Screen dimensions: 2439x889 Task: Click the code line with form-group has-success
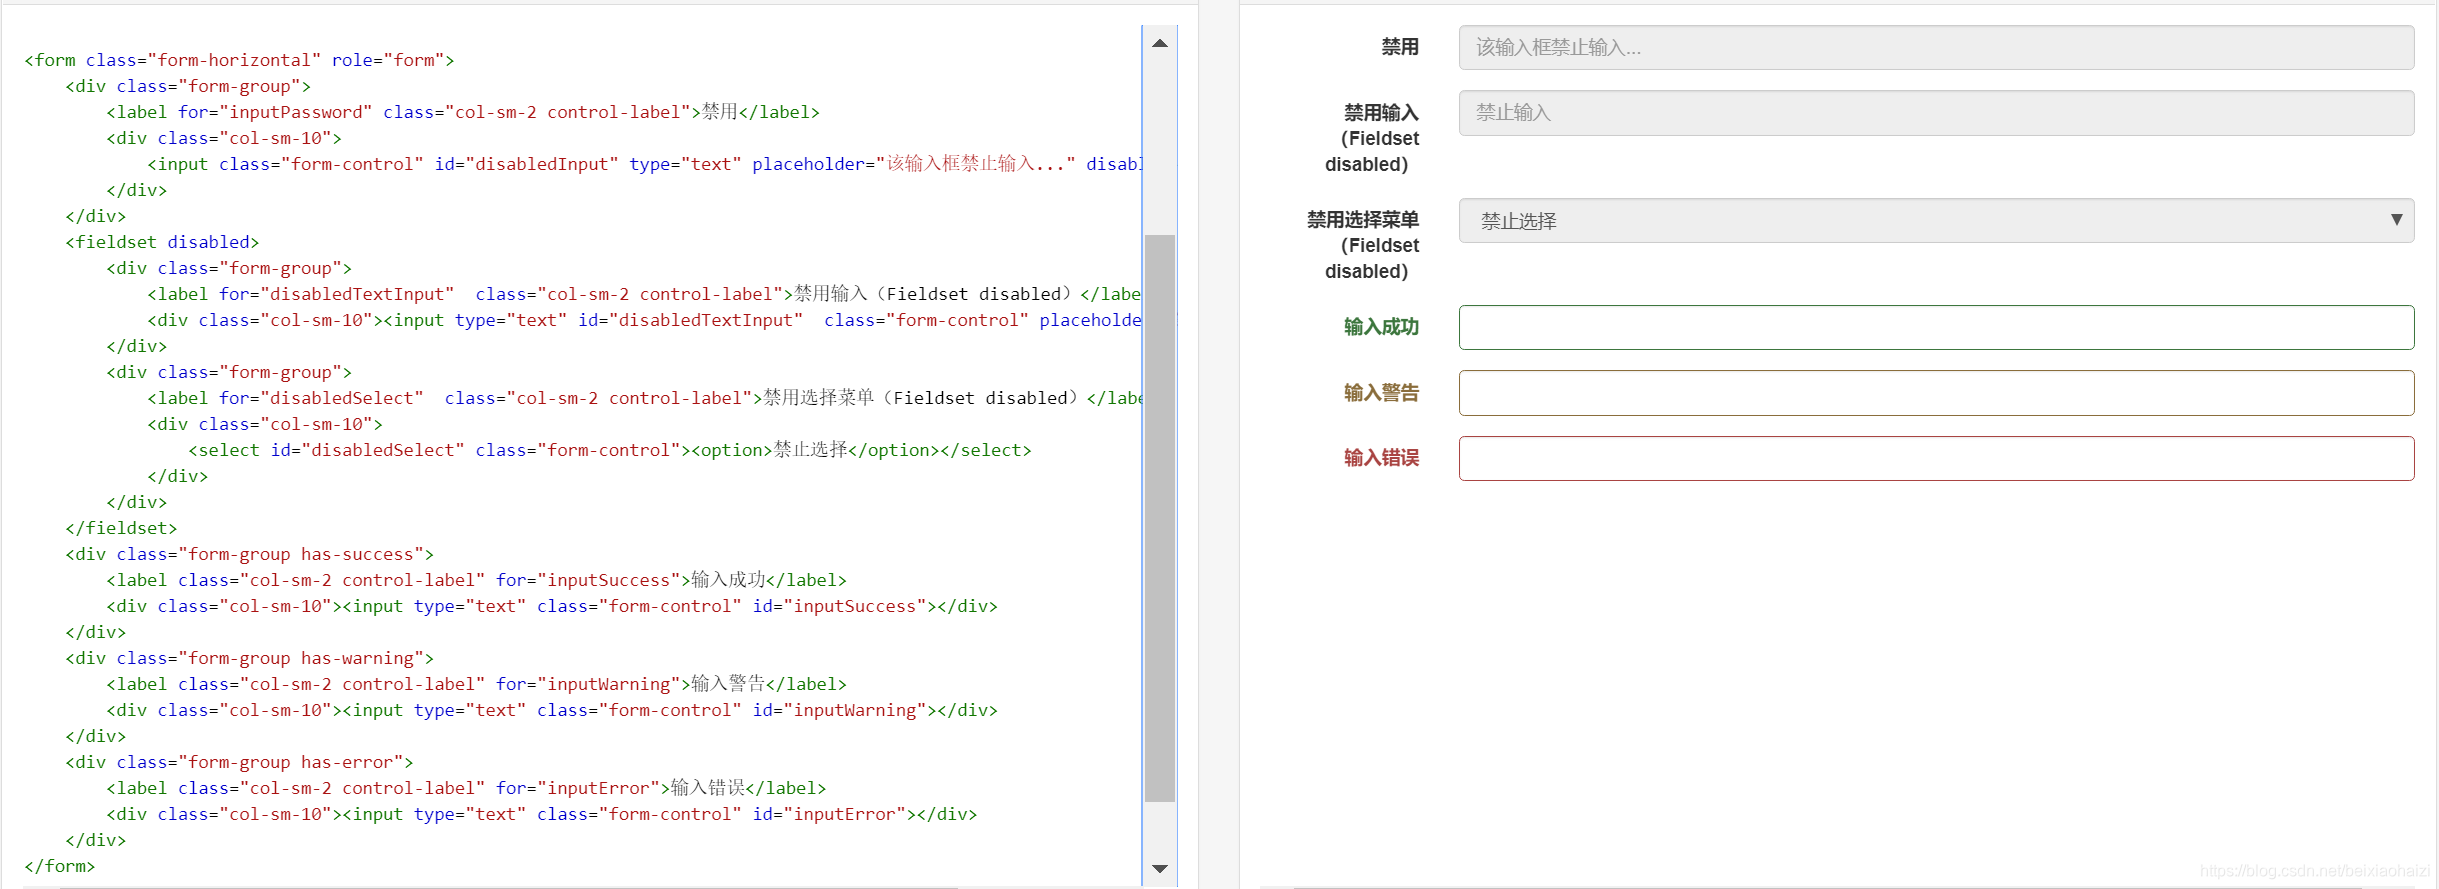point(250,554)
